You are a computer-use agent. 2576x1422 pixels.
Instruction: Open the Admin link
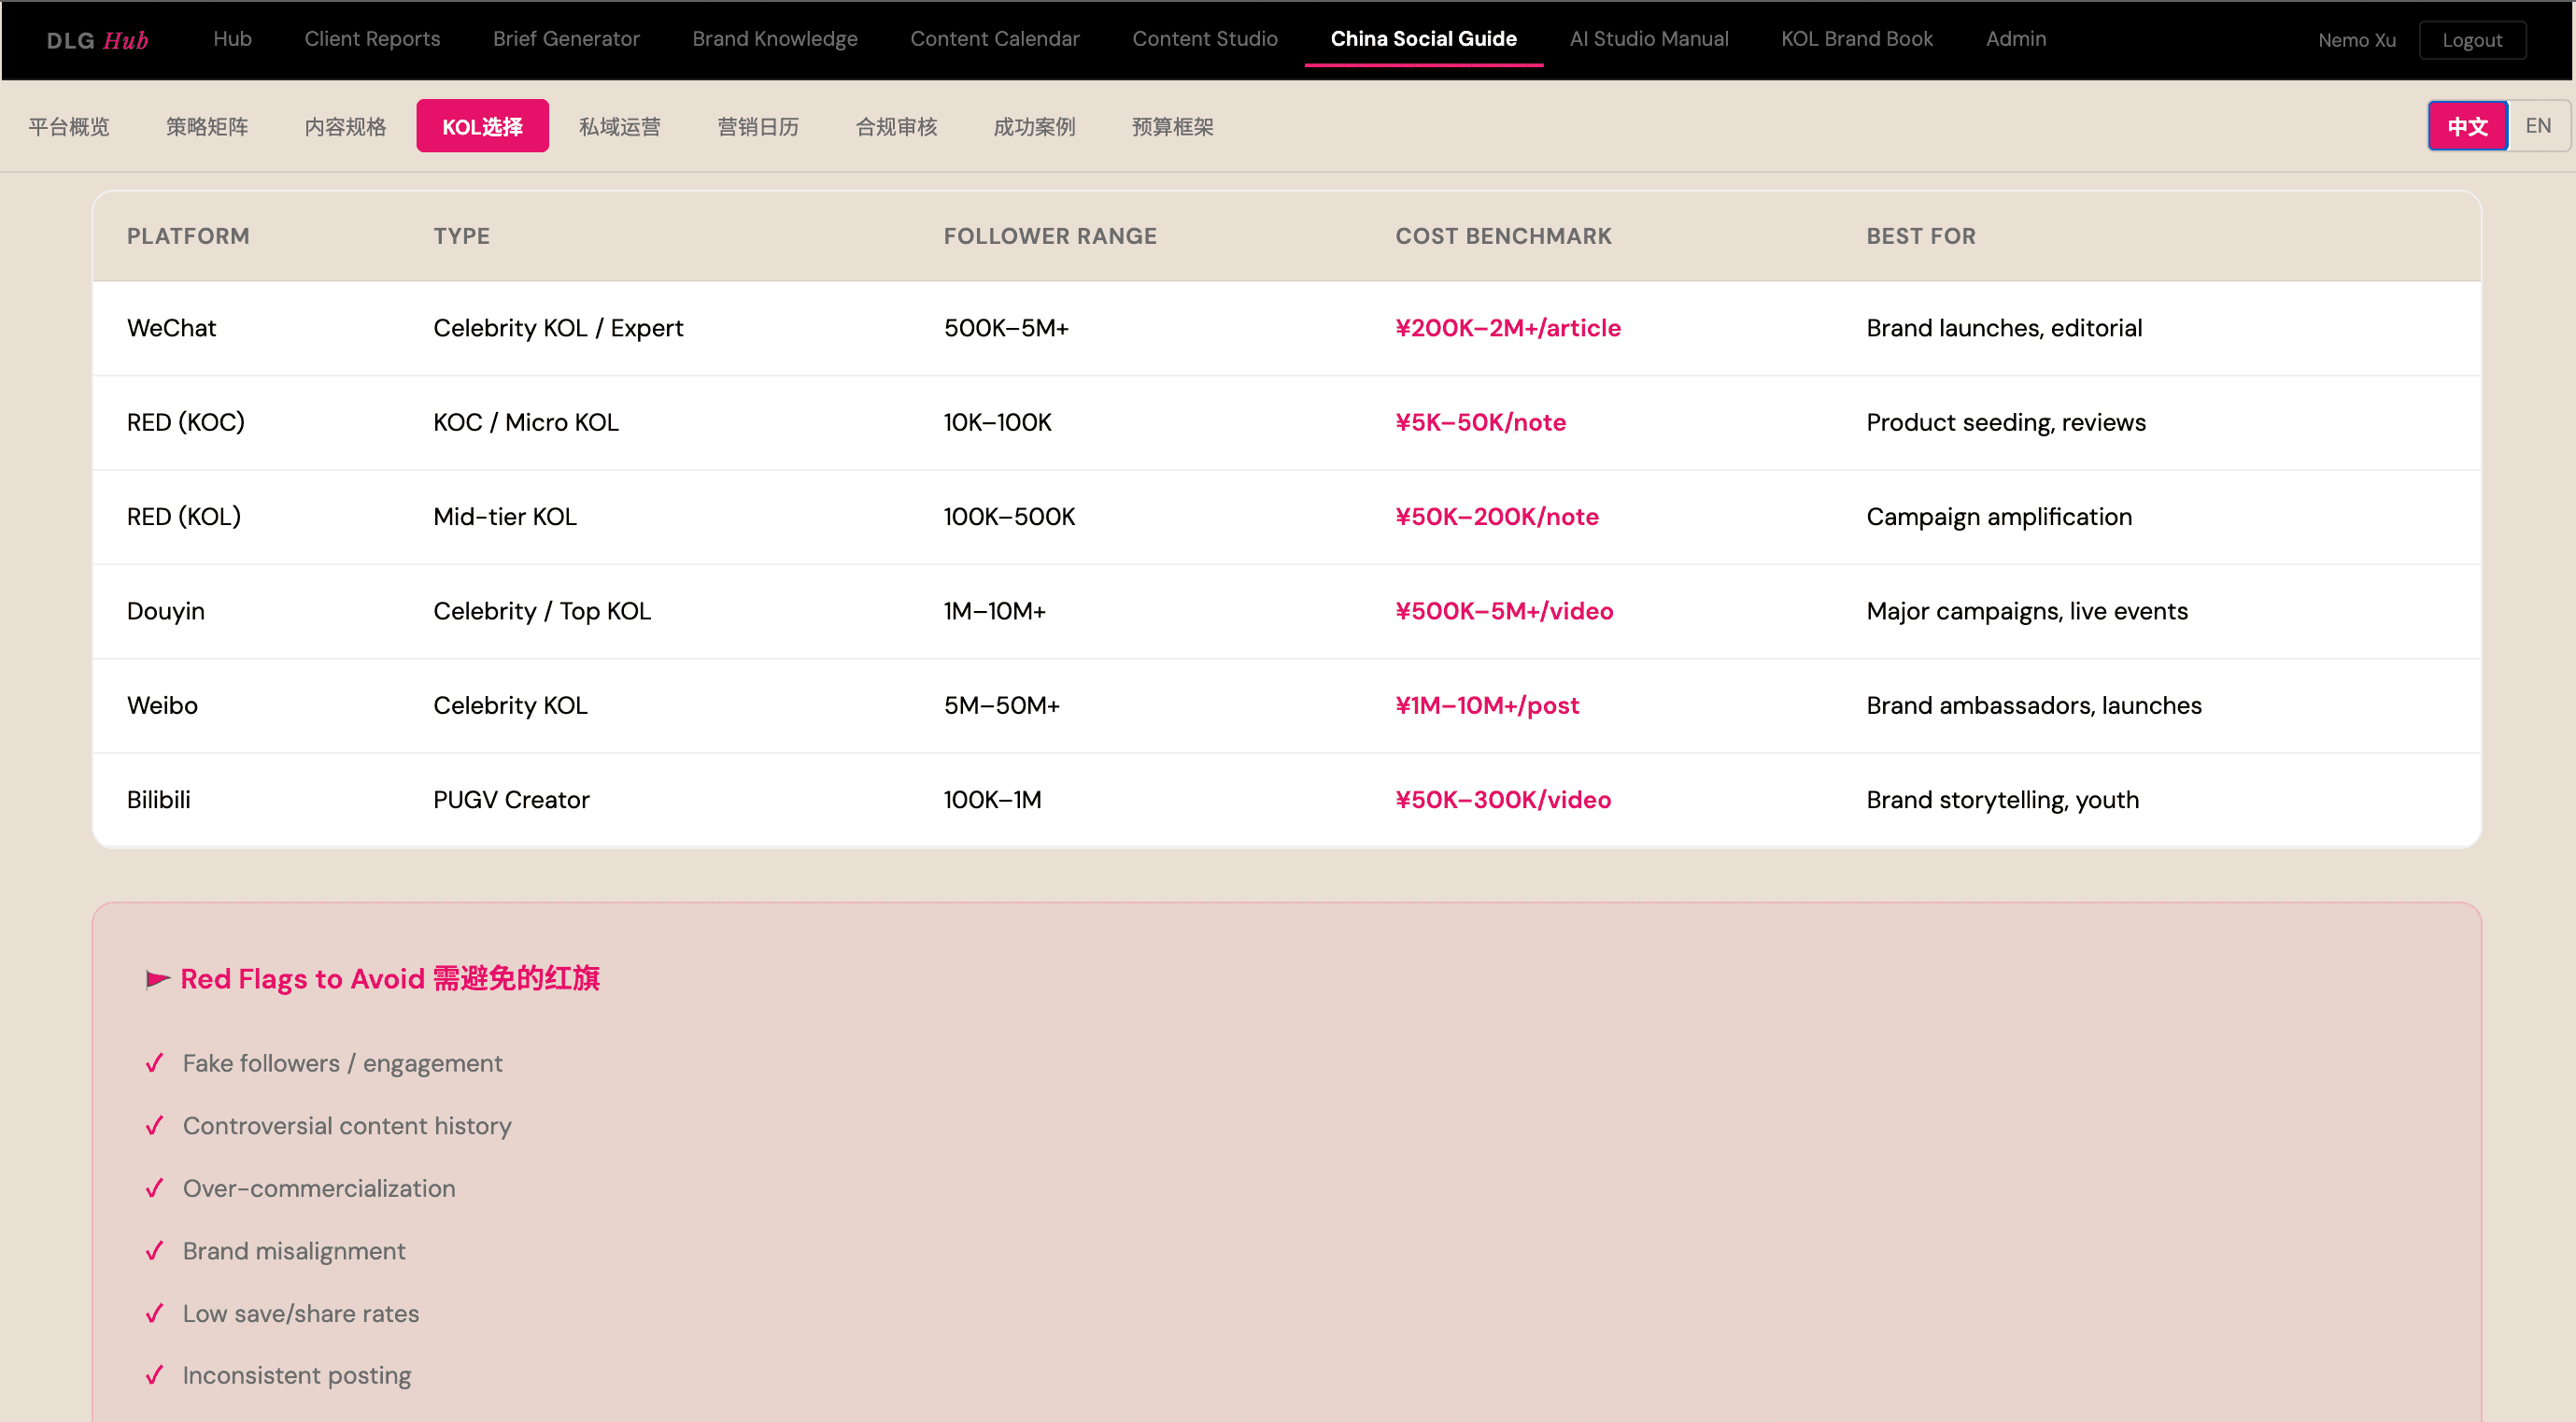point(2015,39)
